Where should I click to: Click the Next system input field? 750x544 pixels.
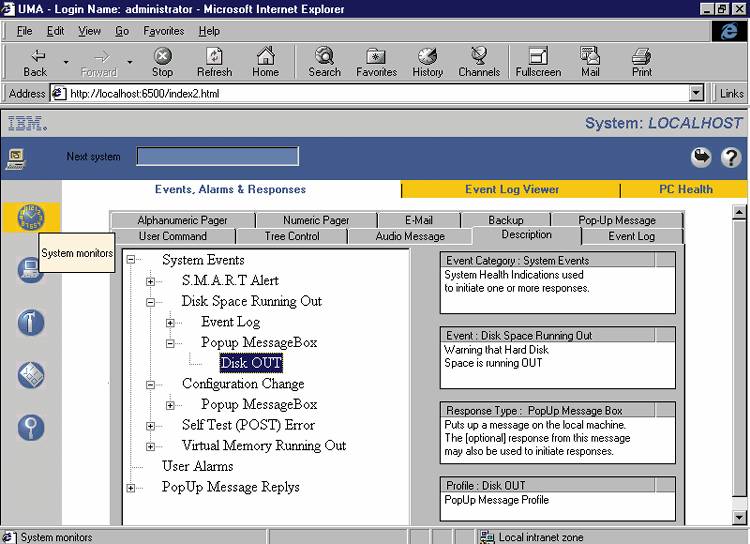coord(217,156)
